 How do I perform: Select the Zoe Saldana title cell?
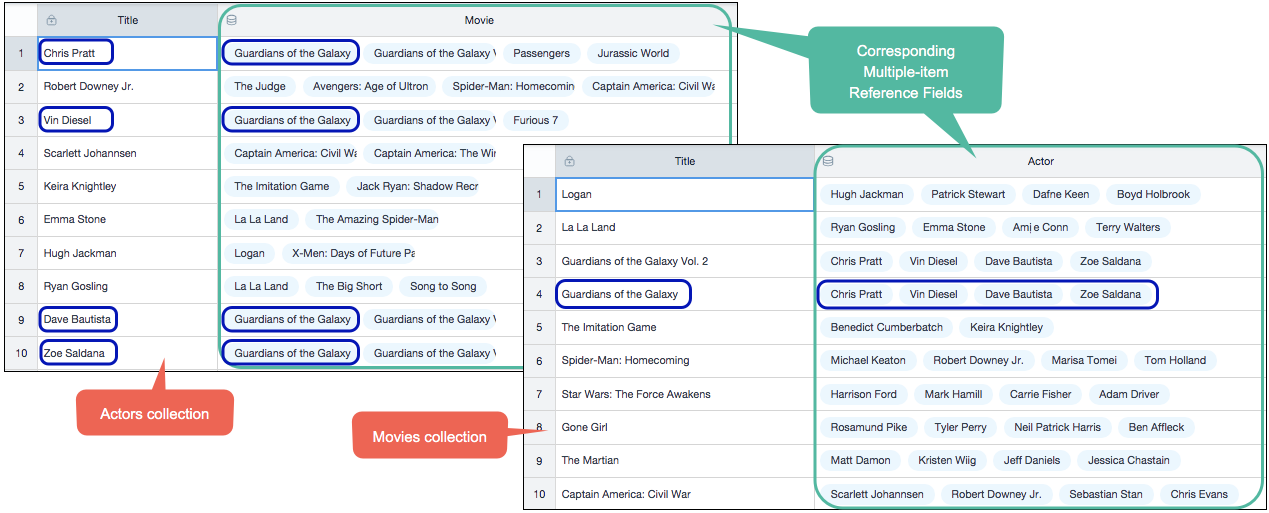tap(128, 353)
